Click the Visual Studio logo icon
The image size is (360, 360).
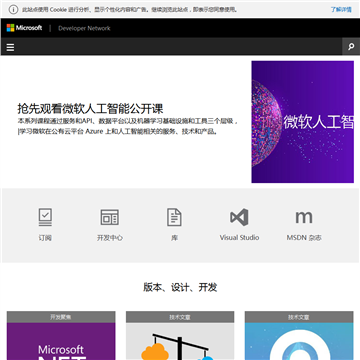[x=239, y=217]
